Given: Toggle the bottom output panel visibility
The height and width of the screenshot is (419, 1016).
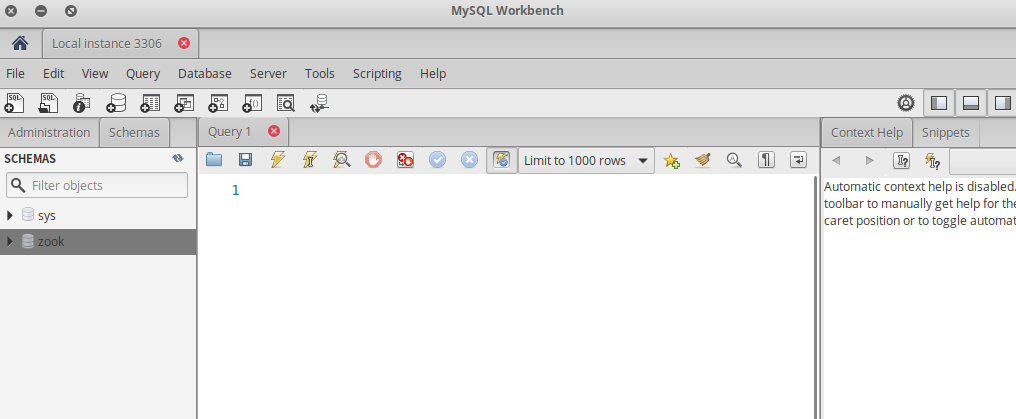Looking at the screenshot, I should (x=971, y=103).
